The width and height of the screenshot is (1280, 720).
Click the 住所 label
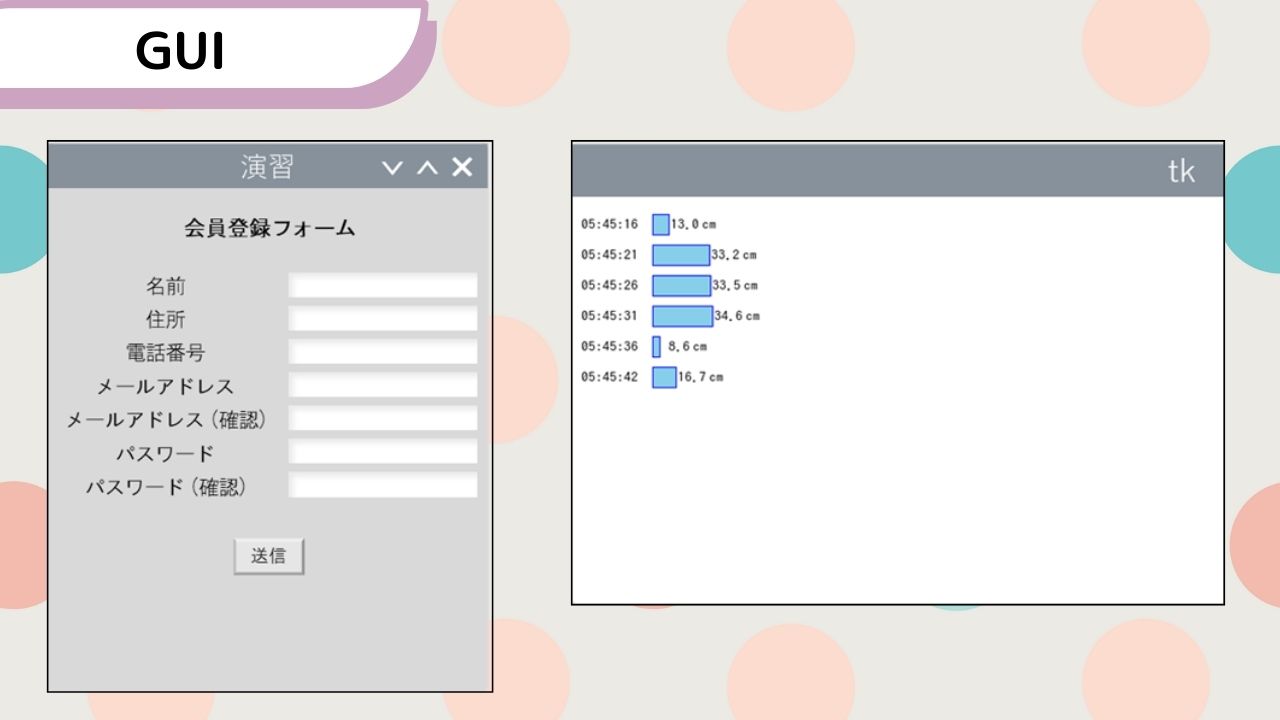coord(166,320)
